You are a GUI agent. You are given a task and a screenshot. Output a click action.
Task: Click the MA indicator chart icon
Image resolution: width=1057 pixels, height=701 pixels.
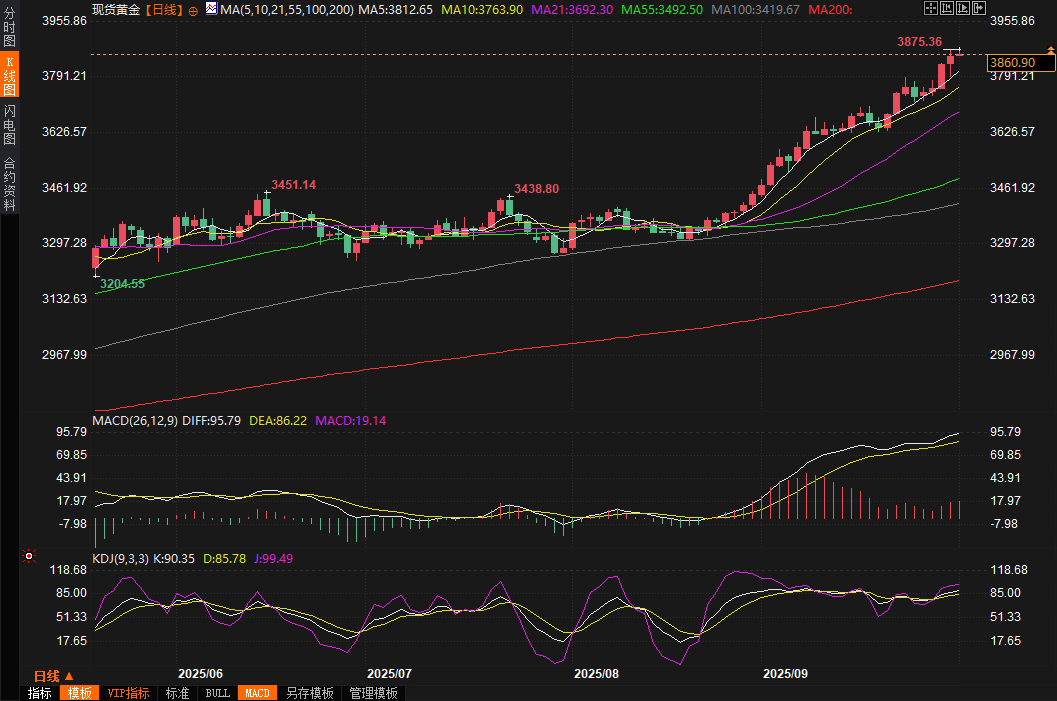pos(210,8)
